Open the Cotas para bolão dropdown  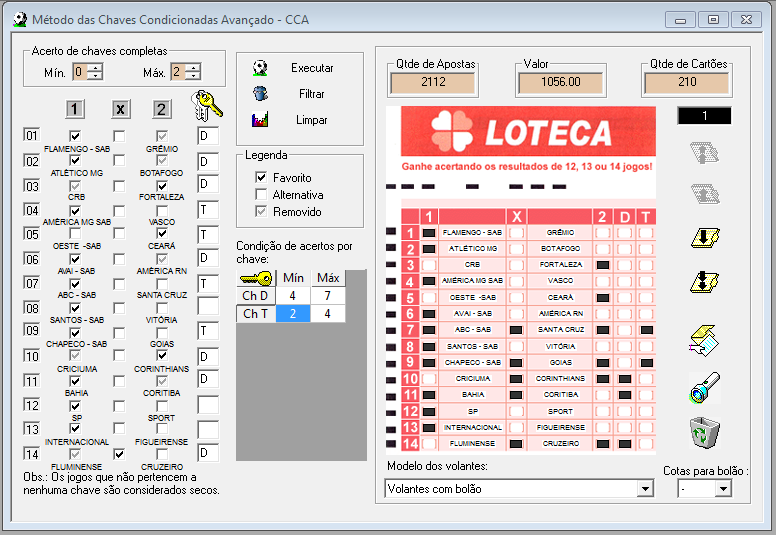click(x=723, y=489)
